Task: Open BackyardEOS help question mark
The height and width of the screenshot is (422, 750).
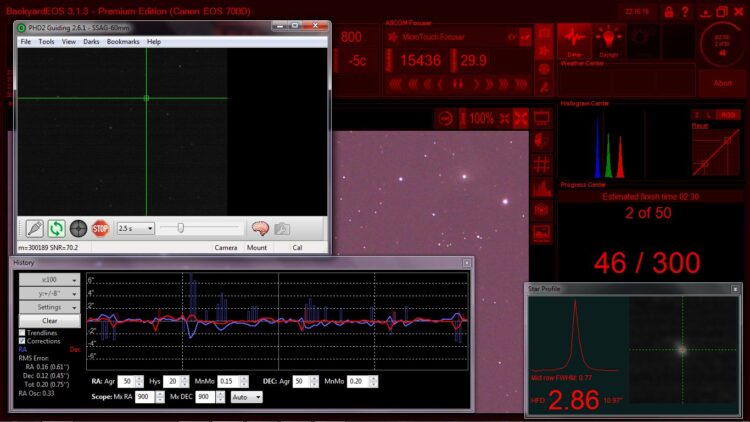Action: (x=685, y=11)
